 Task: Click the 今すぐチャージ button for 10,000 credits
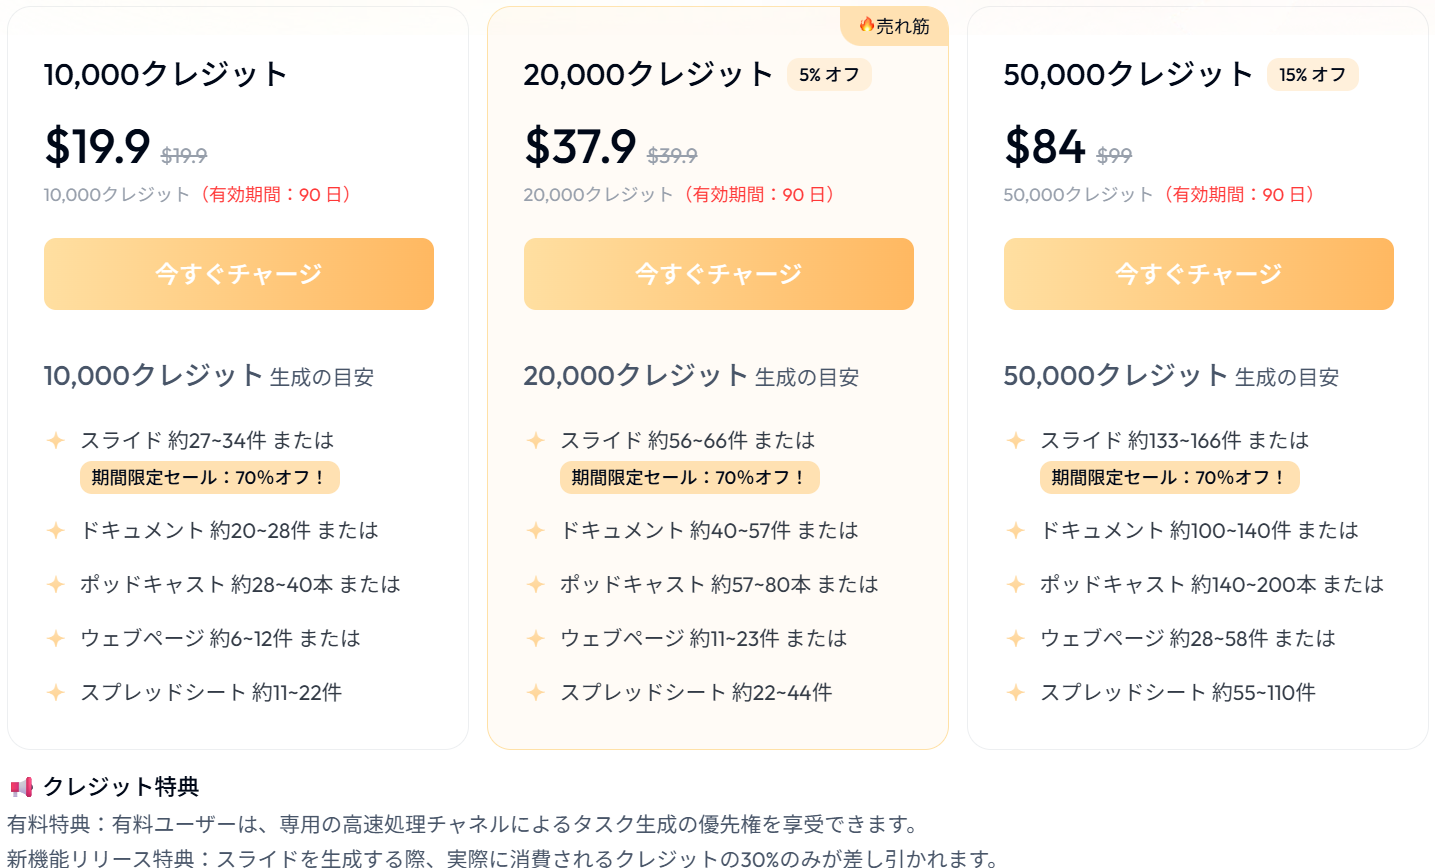(239, 274)
